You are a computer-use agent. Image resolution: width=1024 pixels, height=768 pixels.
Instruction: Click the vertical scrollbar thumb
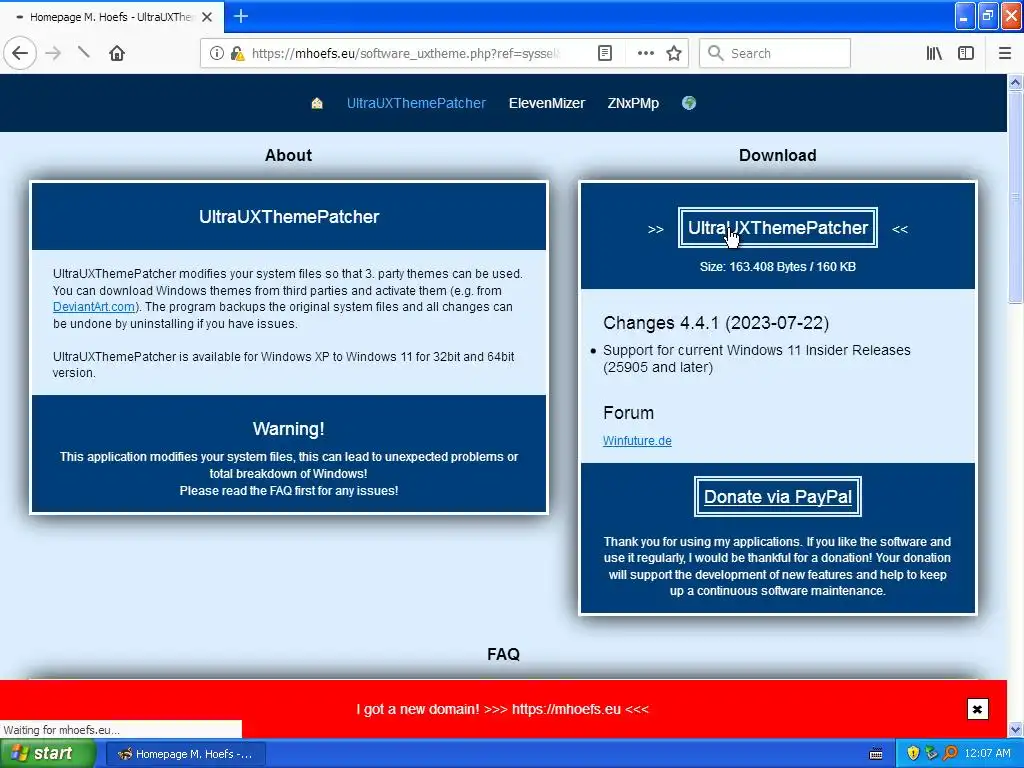(1015, 198)
